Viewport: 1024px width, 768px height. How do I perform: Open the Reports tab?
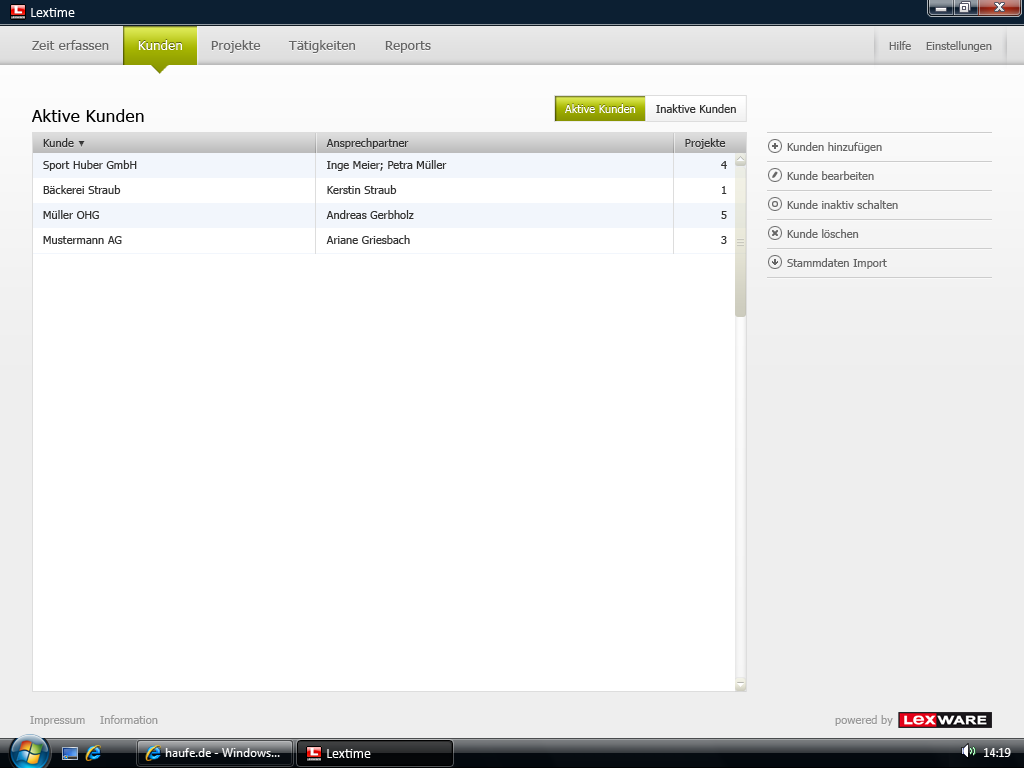pyautogui.click(x=408, y=46)
